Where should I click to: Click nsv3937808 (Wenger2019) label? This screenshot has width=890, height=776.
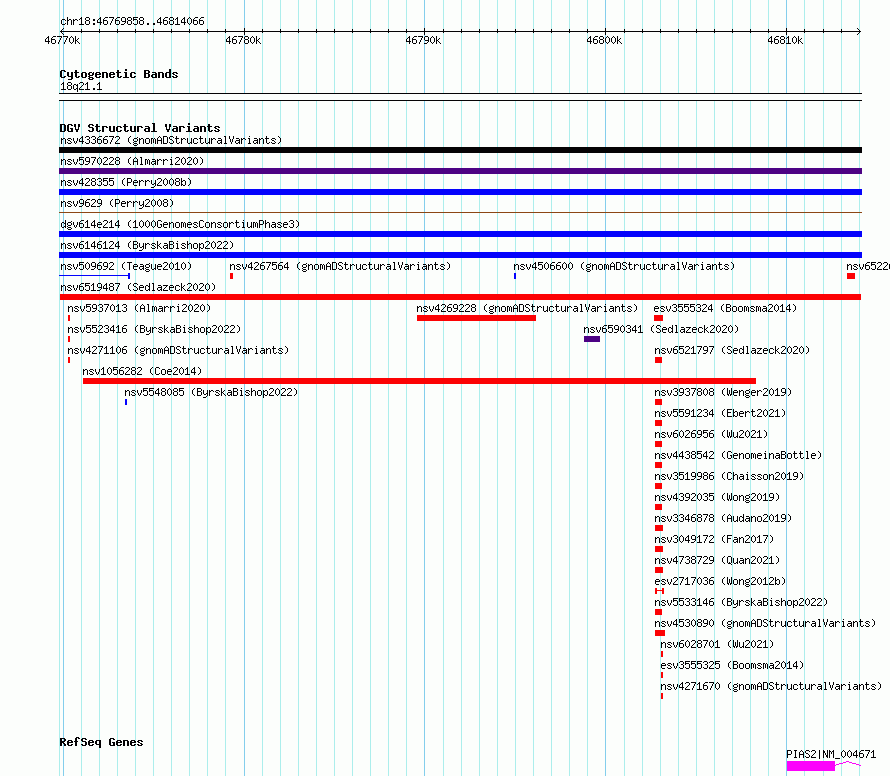click(x=723, y=392)
